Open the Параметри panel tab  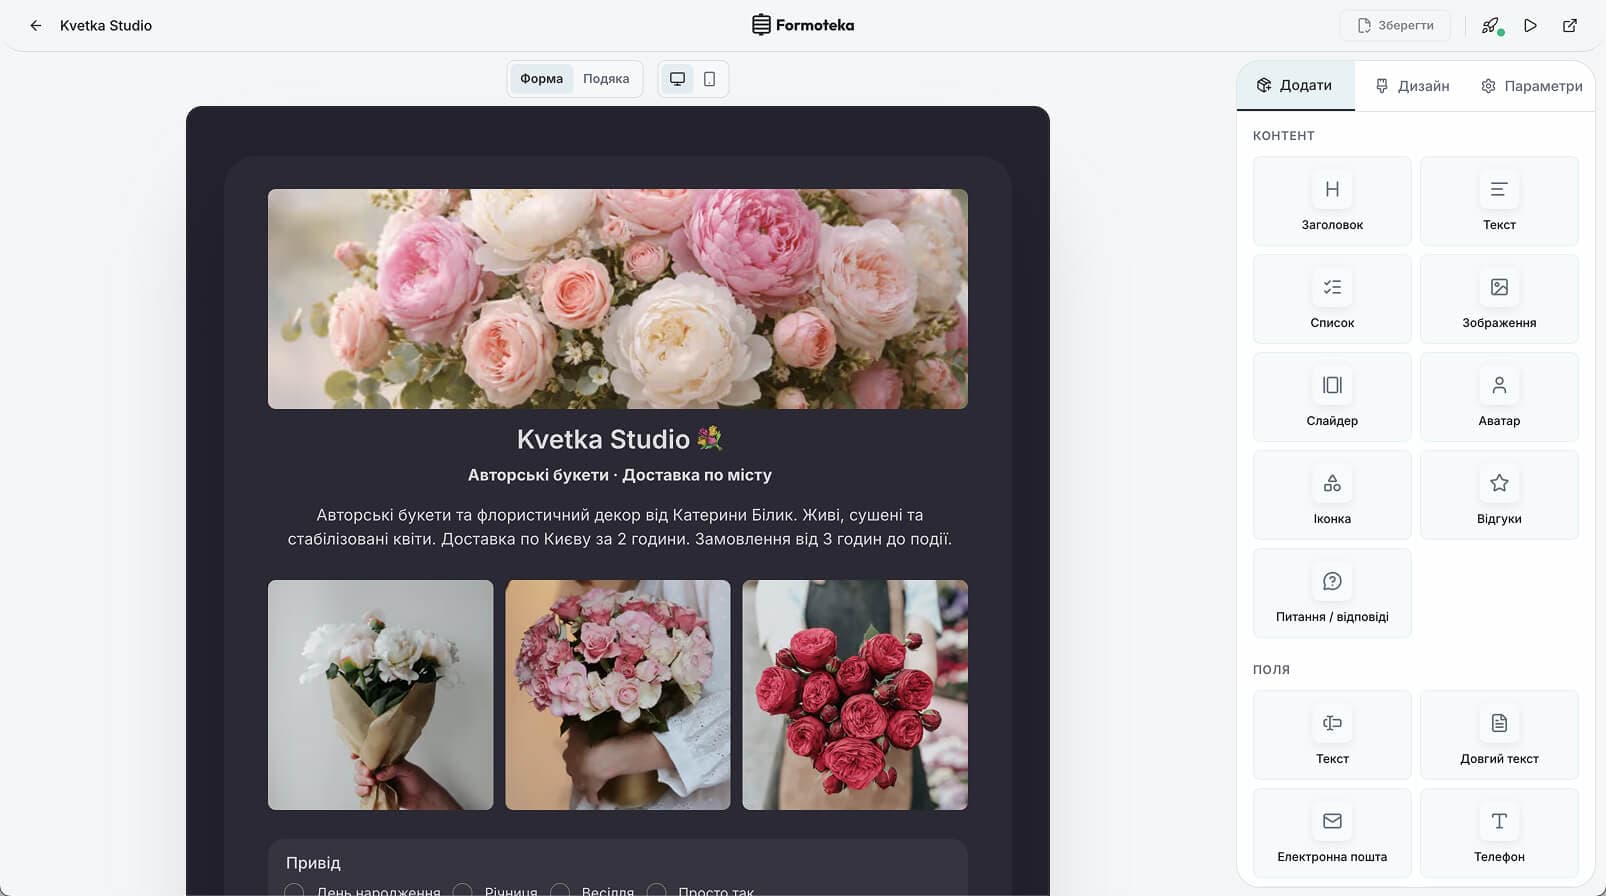coord(1531,86)
